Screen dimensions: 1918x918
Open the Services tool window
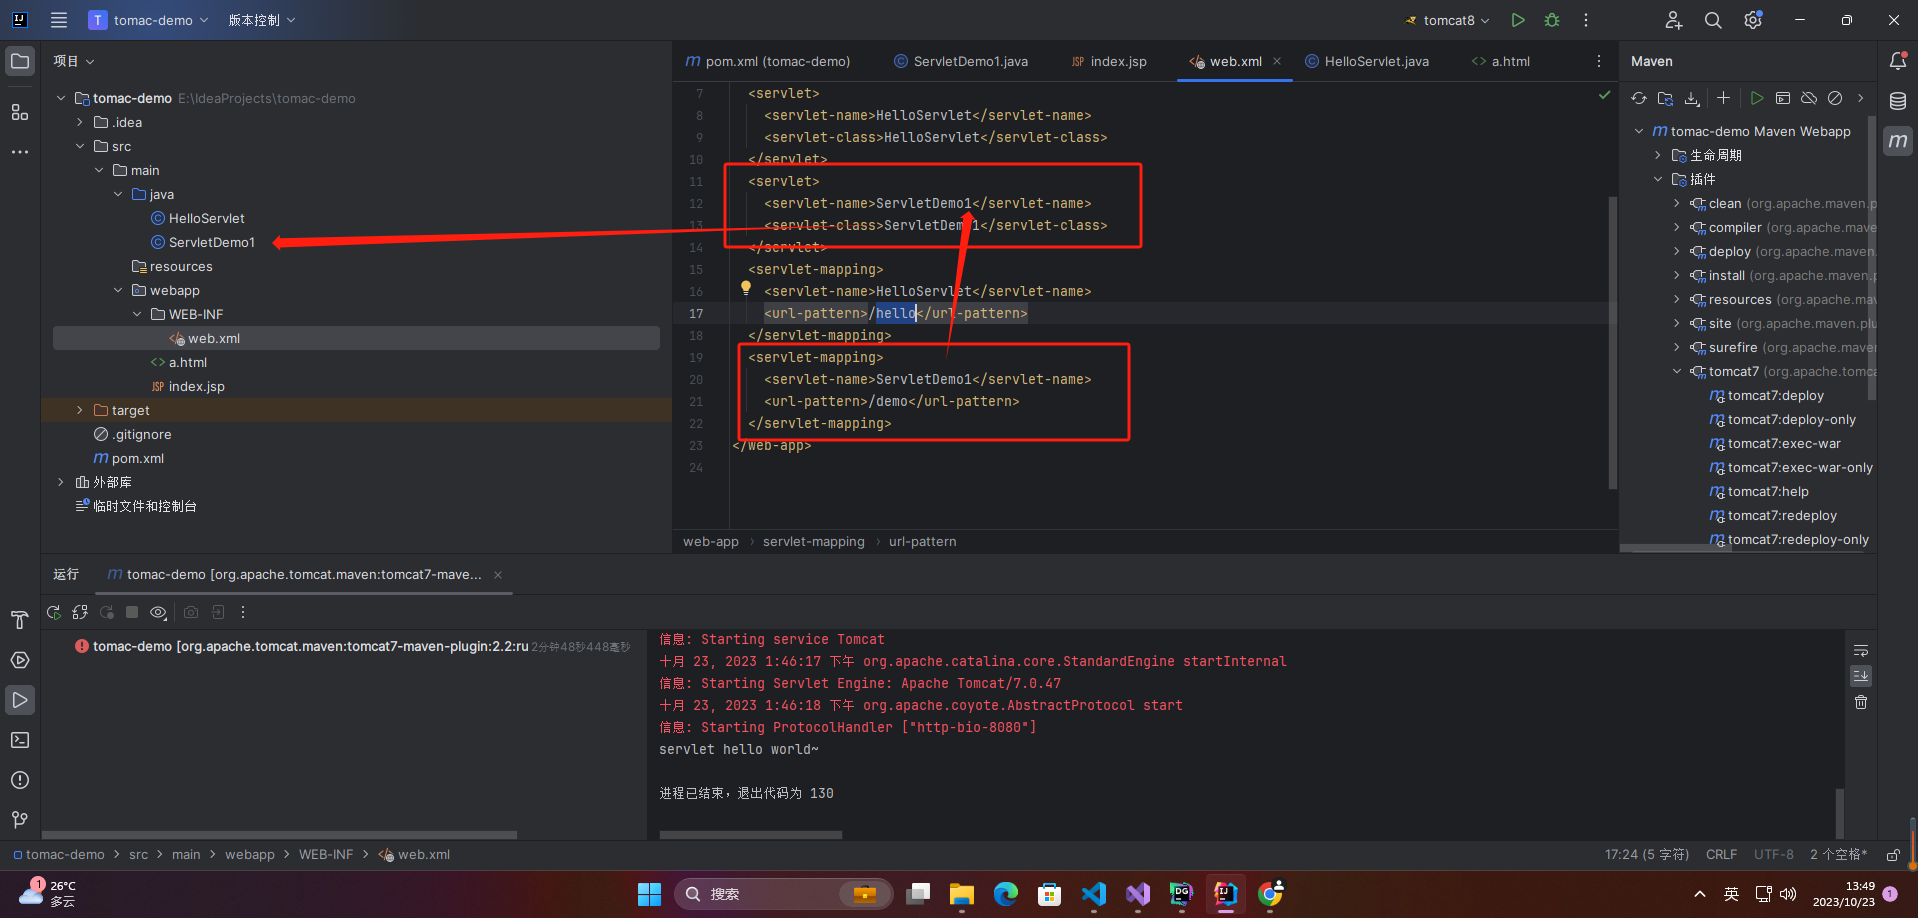tap(20, 660)
